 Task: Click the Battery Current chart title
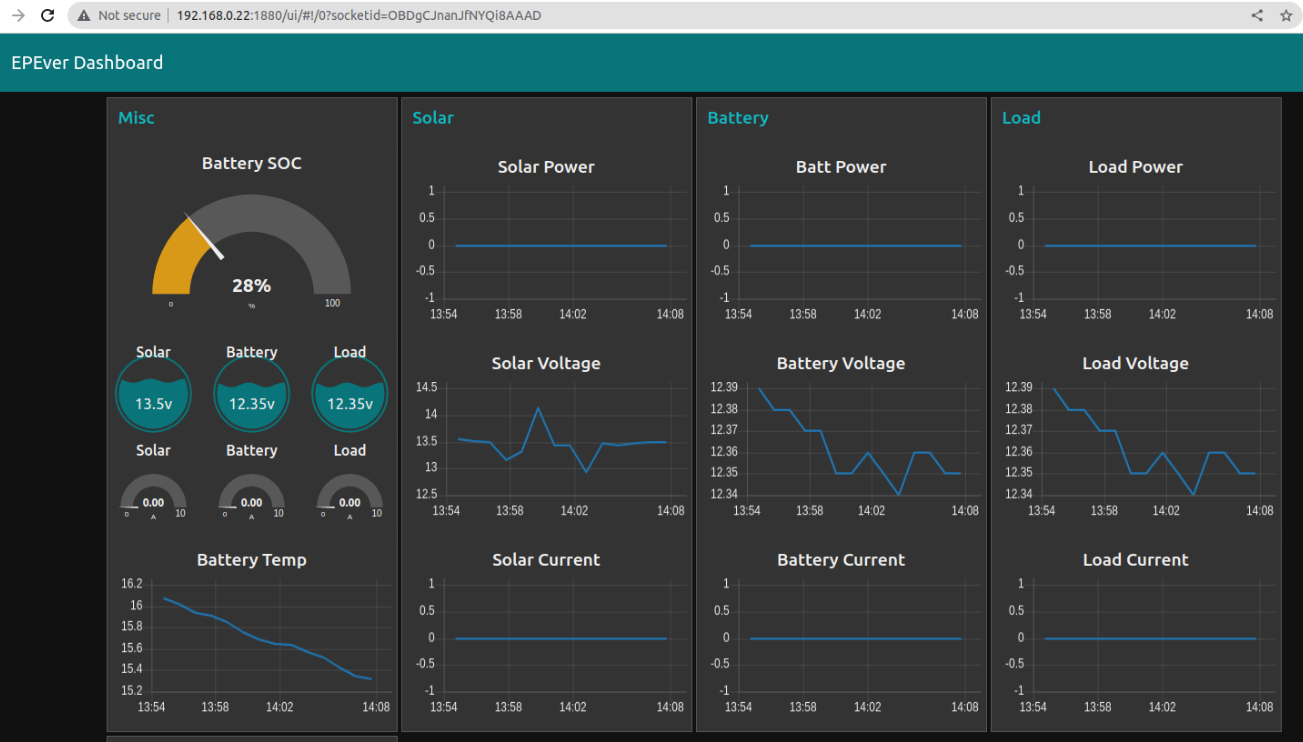841,560
